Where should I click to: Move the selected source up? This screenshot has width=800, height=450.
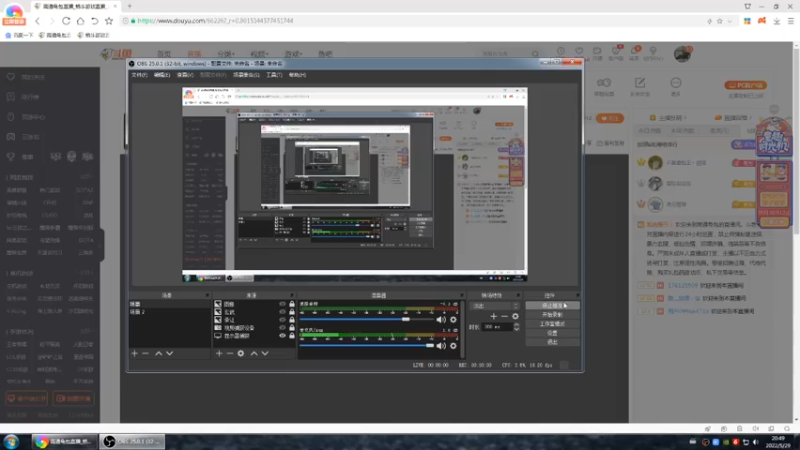click(254, 353)
